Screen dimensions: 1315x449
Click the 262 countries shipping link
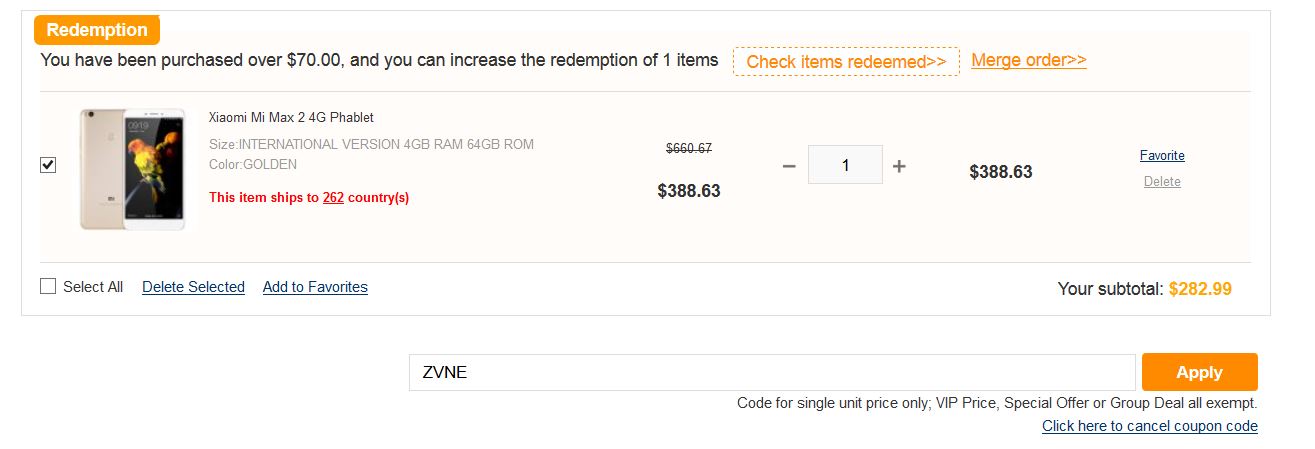333,198
